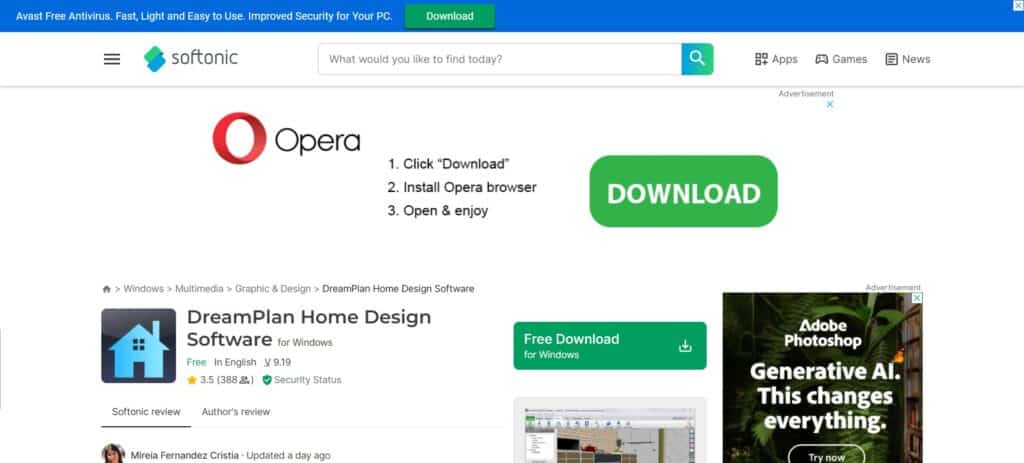Click the rating star icon
Viewport: 1024px width, 463px height.
pos(191,380)
